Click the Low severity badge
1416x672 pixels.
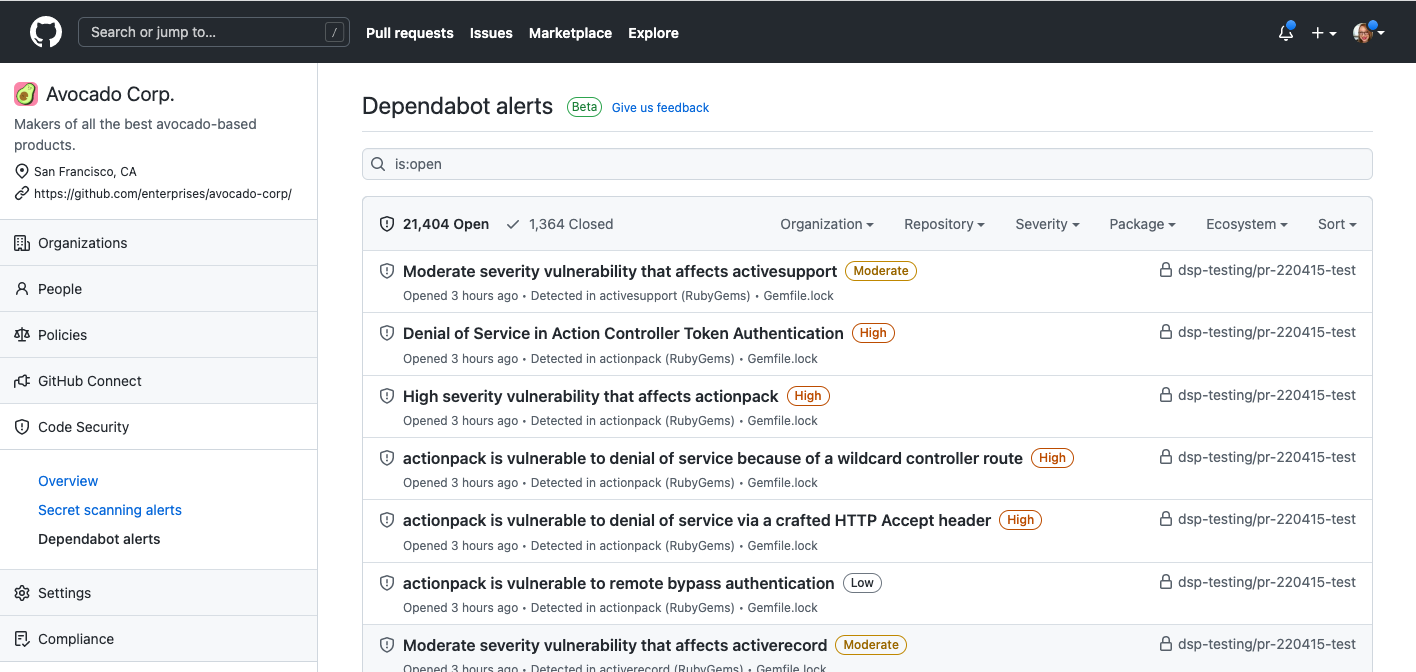(862, 583)
